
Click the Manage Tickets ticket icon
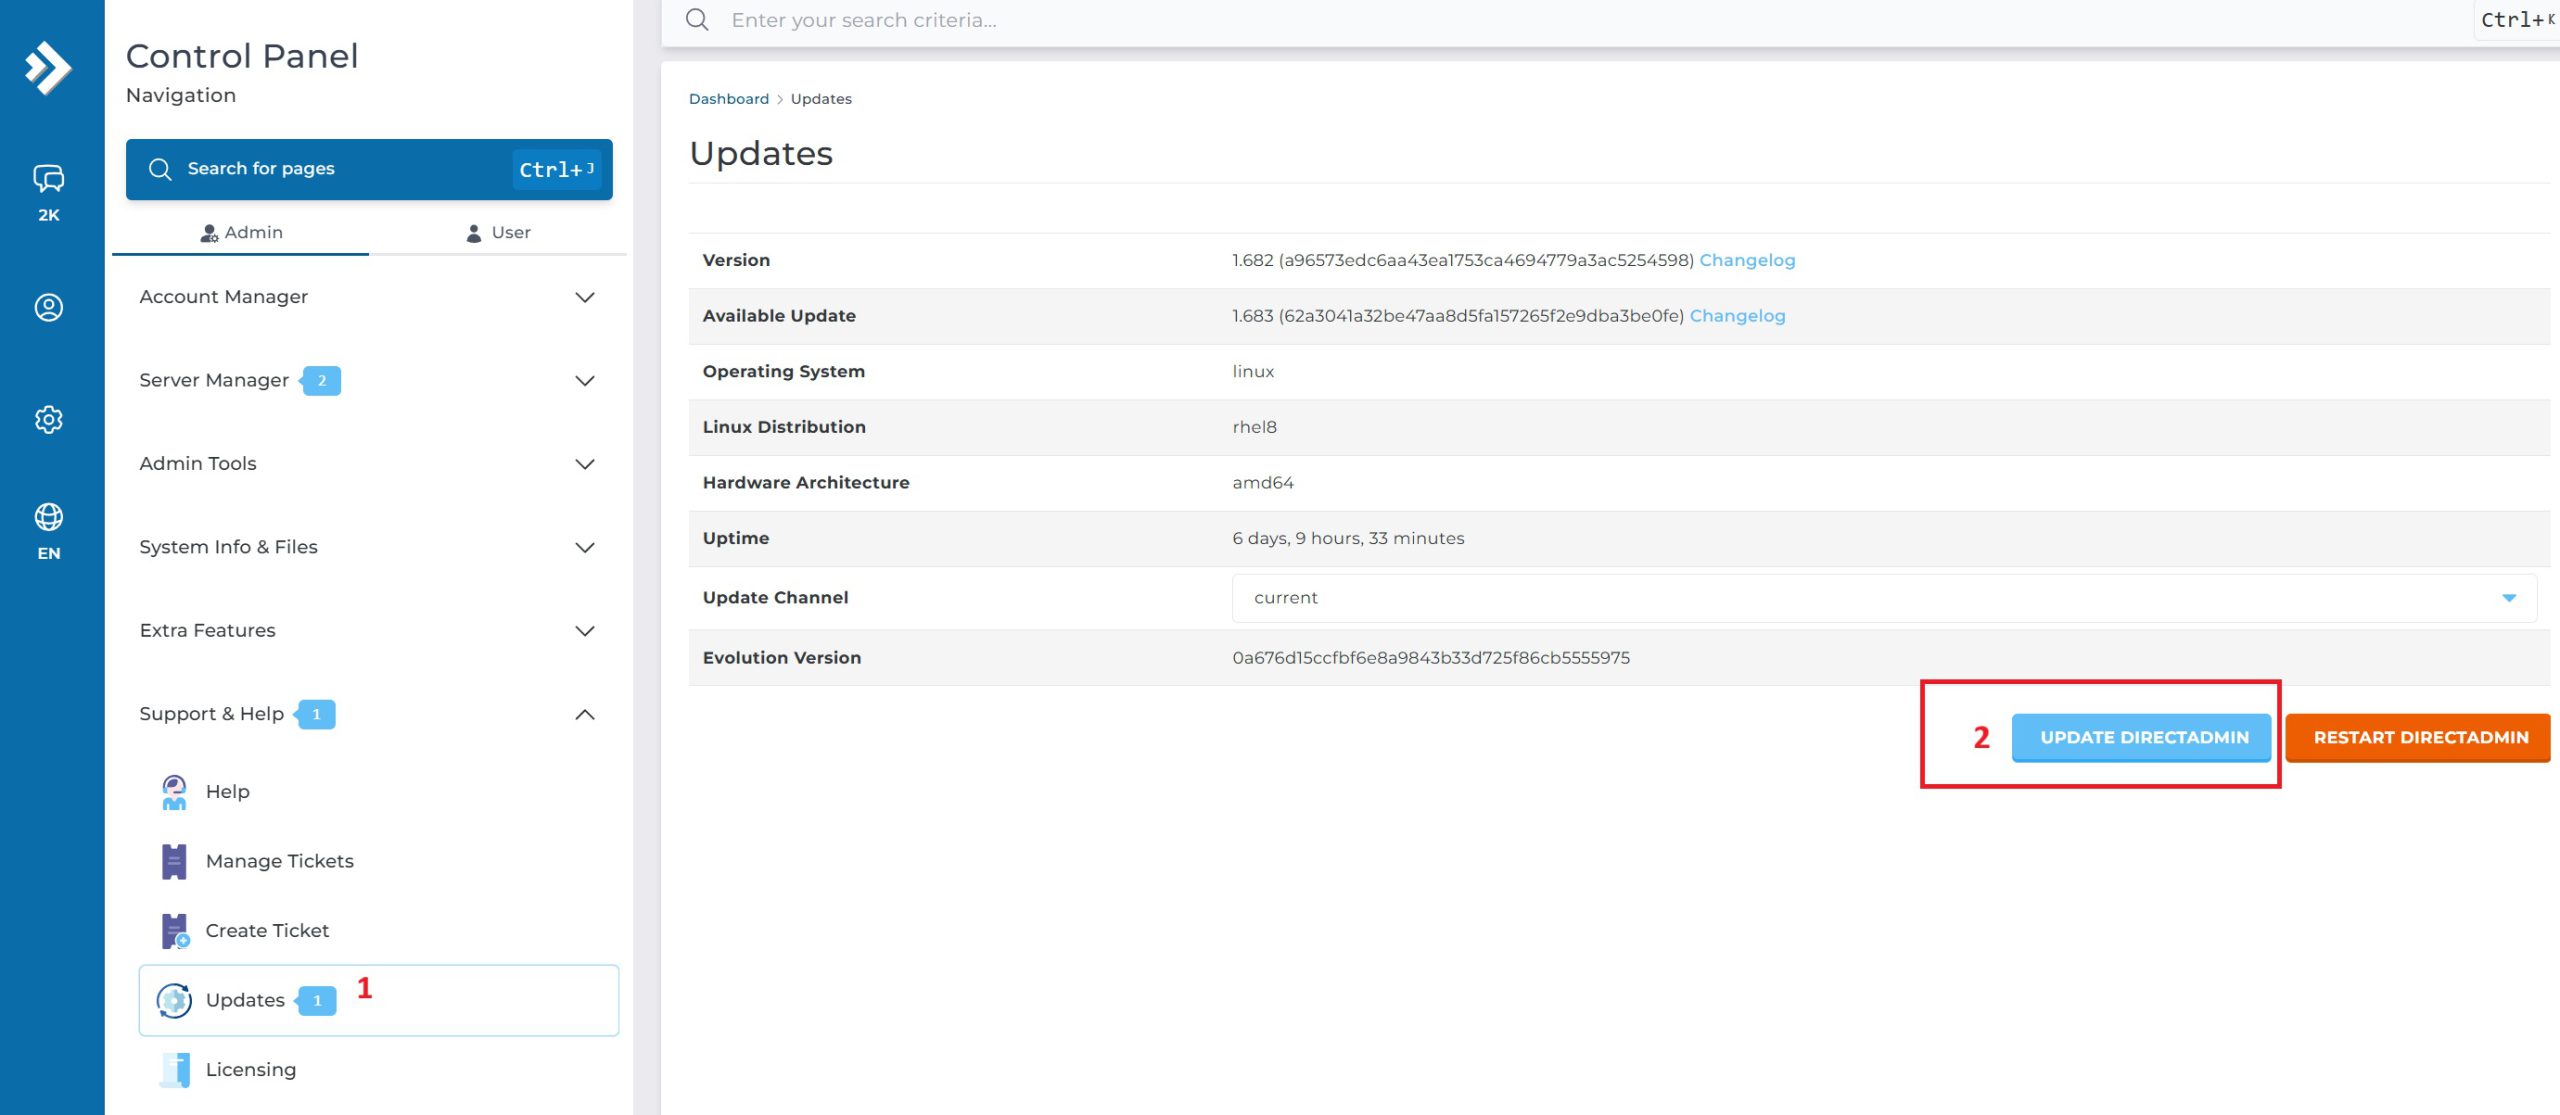pos(174,861)
